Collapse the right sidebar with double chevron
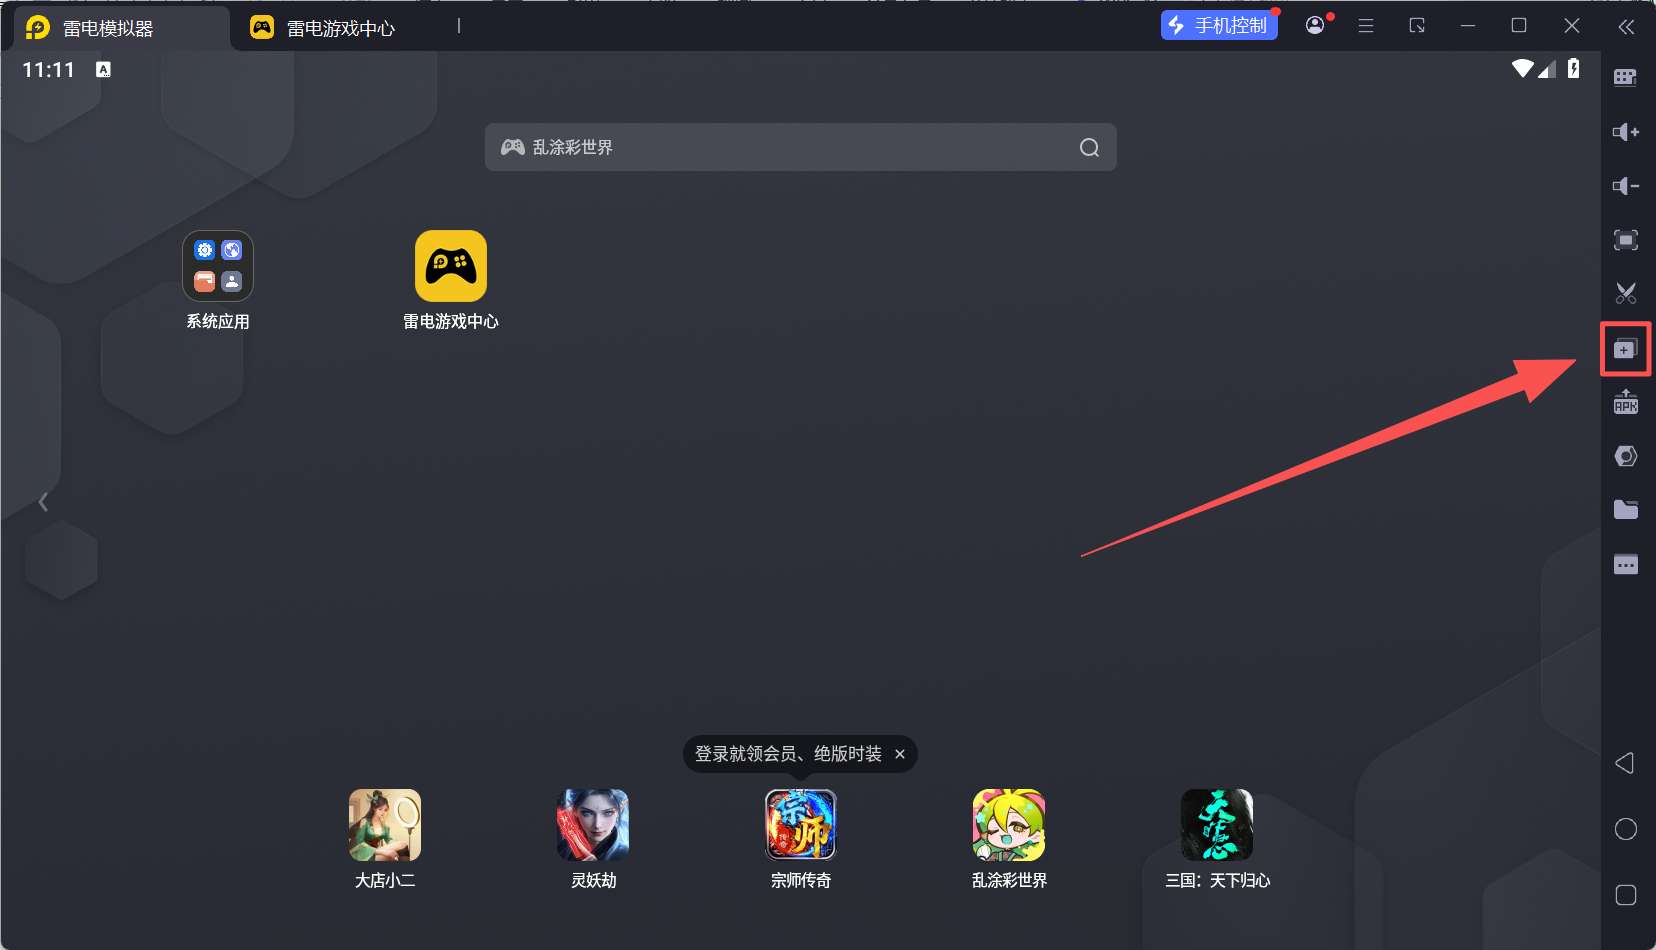 [x=1626, y=27]
